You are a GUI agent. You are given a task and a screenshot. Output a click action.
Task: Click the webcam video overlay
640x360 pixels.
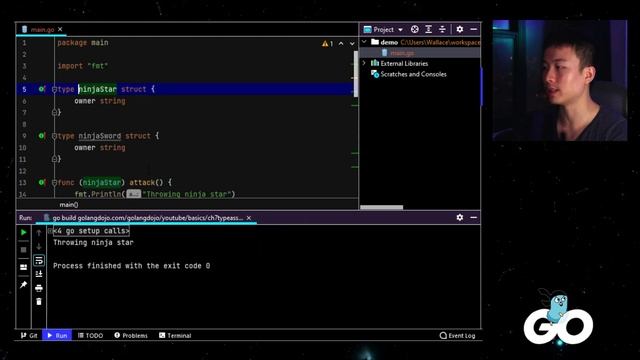pyautogui.click(x=560, y=80)
